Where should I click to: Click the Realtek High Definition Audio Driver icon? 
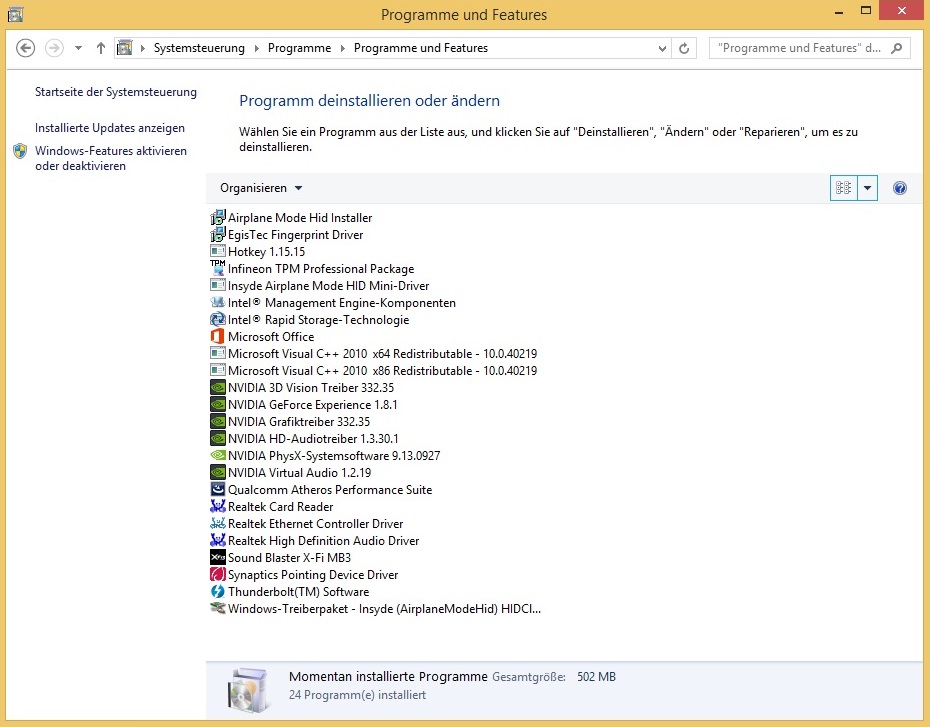click(x=218, y=541)
